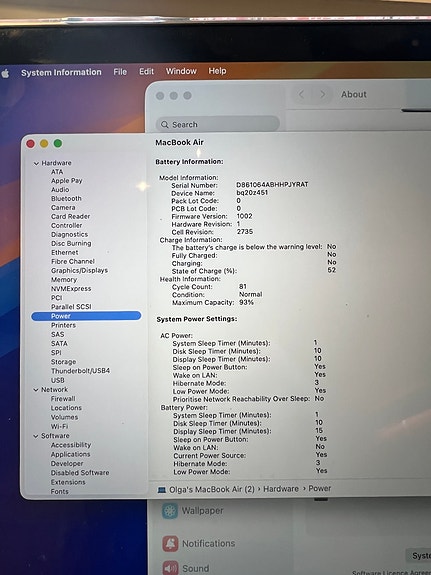Select USB in the sidebar

58,380
